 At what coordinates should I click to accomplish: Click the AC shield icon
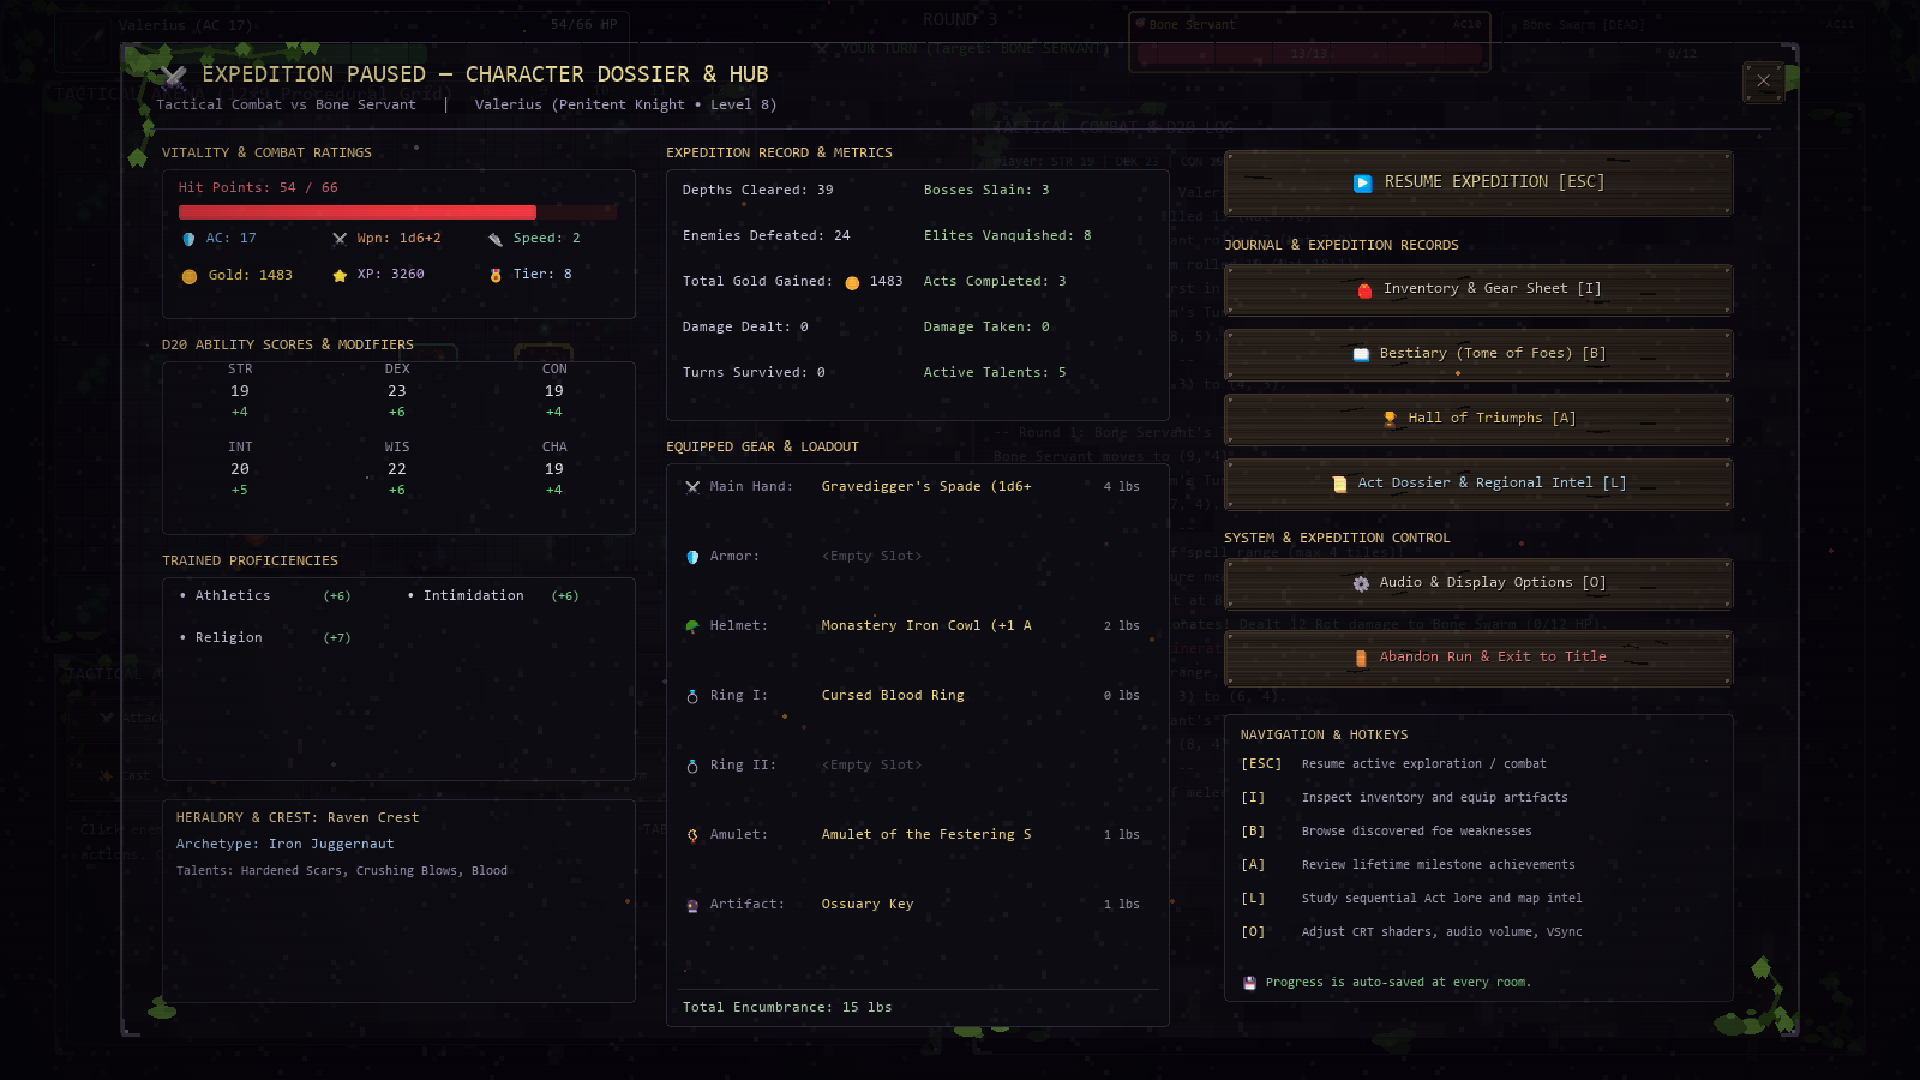pos(188,239)
